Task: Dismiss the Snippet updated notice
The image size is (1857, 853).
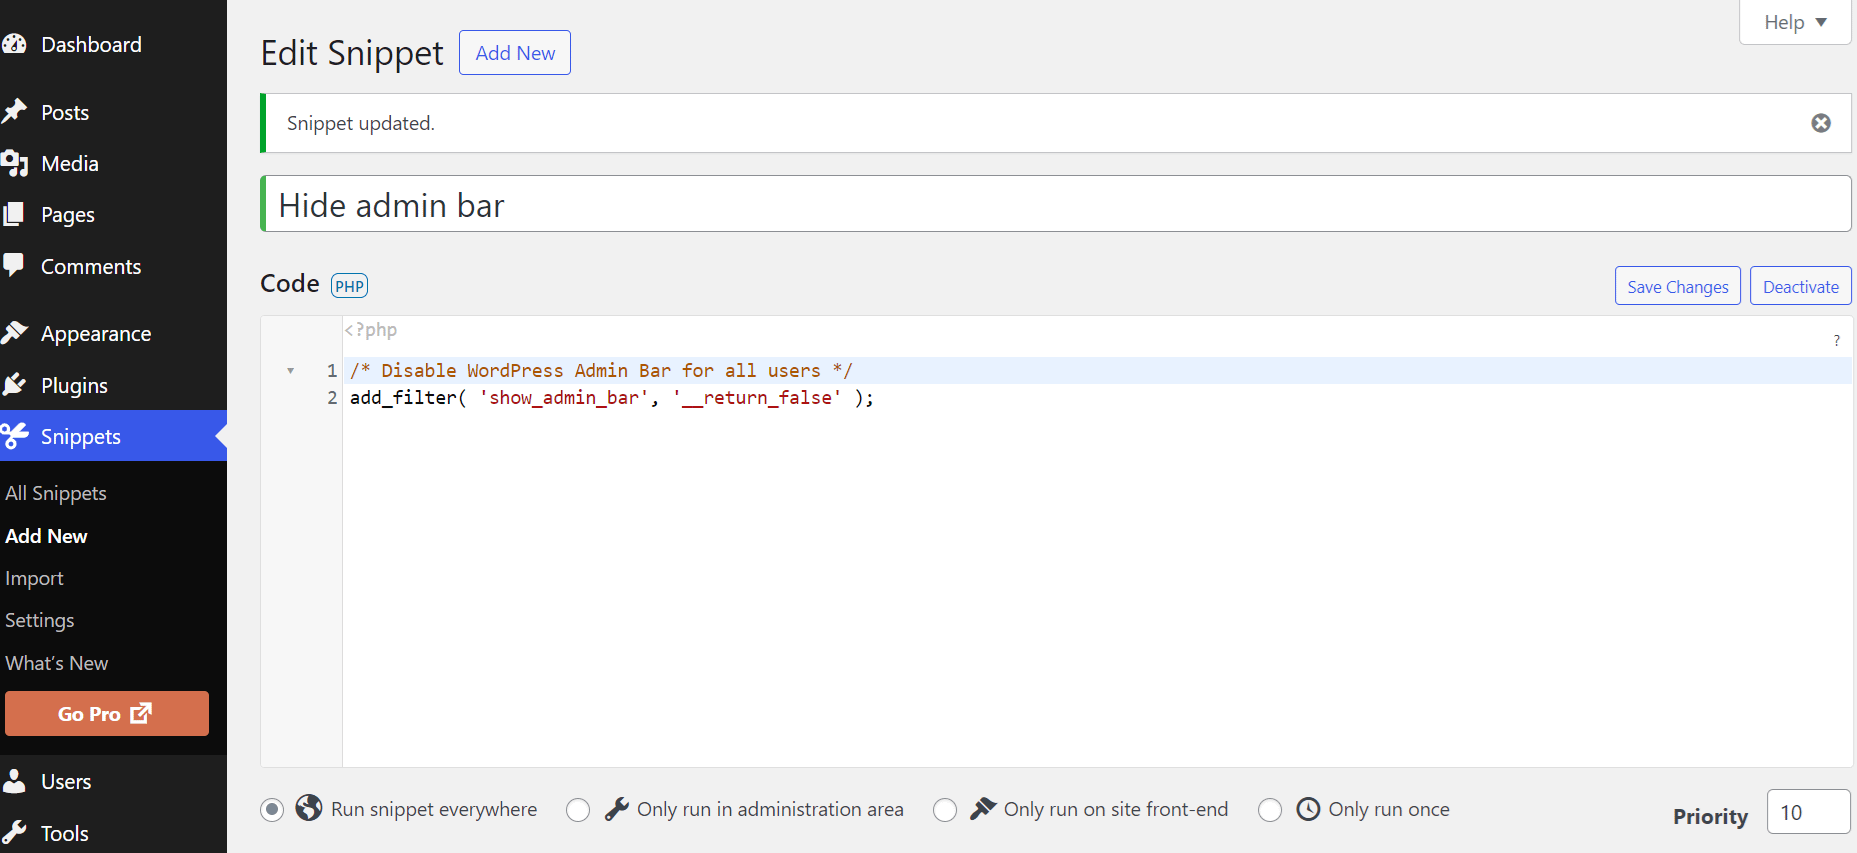Action: [x=1821, y=123]
